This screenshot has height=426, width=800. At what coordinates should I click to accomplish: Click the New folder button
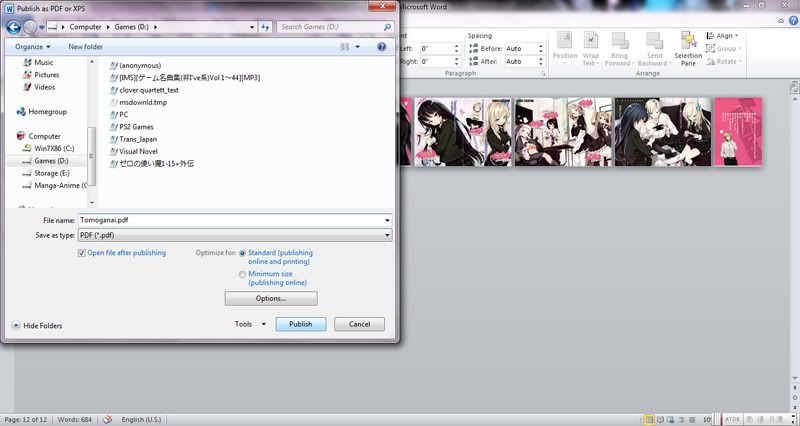pyautogui.click(x=85, y=46)
